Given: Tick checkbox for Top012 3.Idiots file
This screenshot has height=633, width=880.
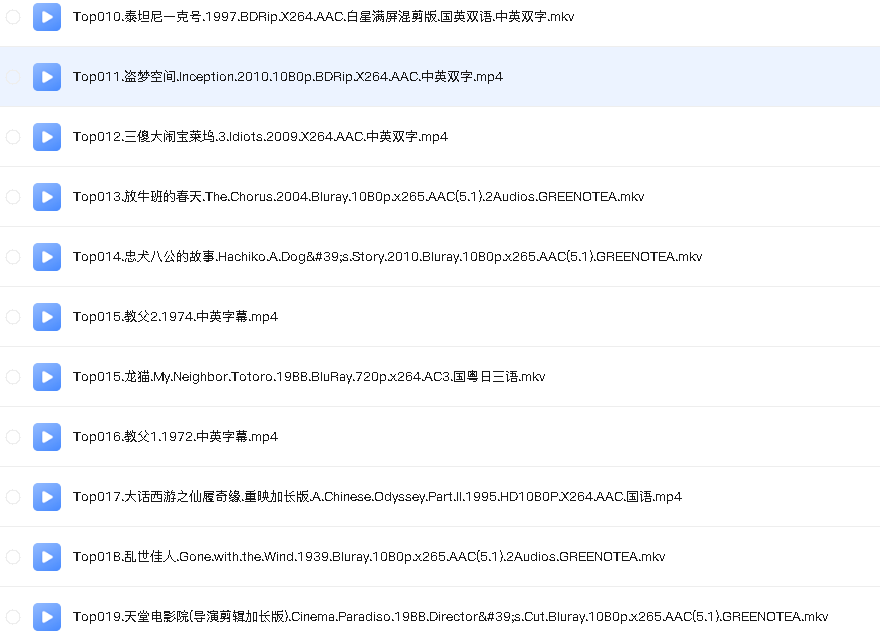Looking at the screenshot, I should pyautogui.click(x=13, y=137).
